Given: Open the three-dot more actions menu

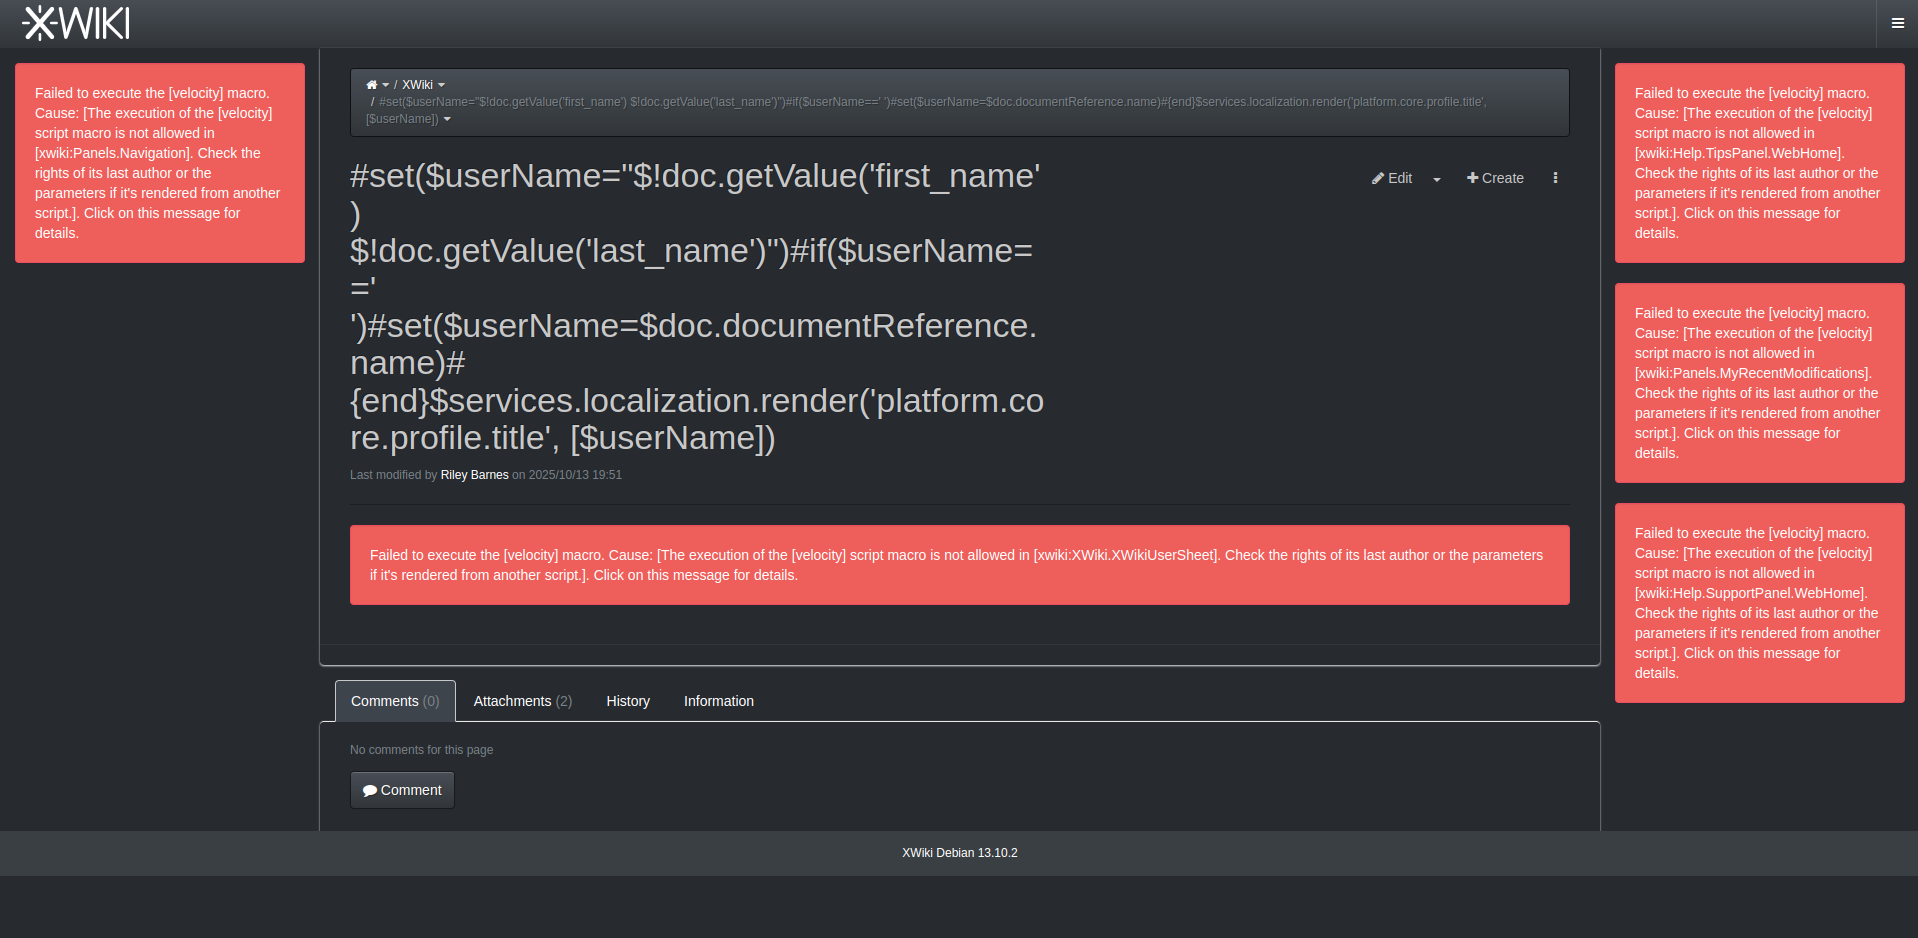Looking at the screenshot, I should click(x=1555, y=178).
